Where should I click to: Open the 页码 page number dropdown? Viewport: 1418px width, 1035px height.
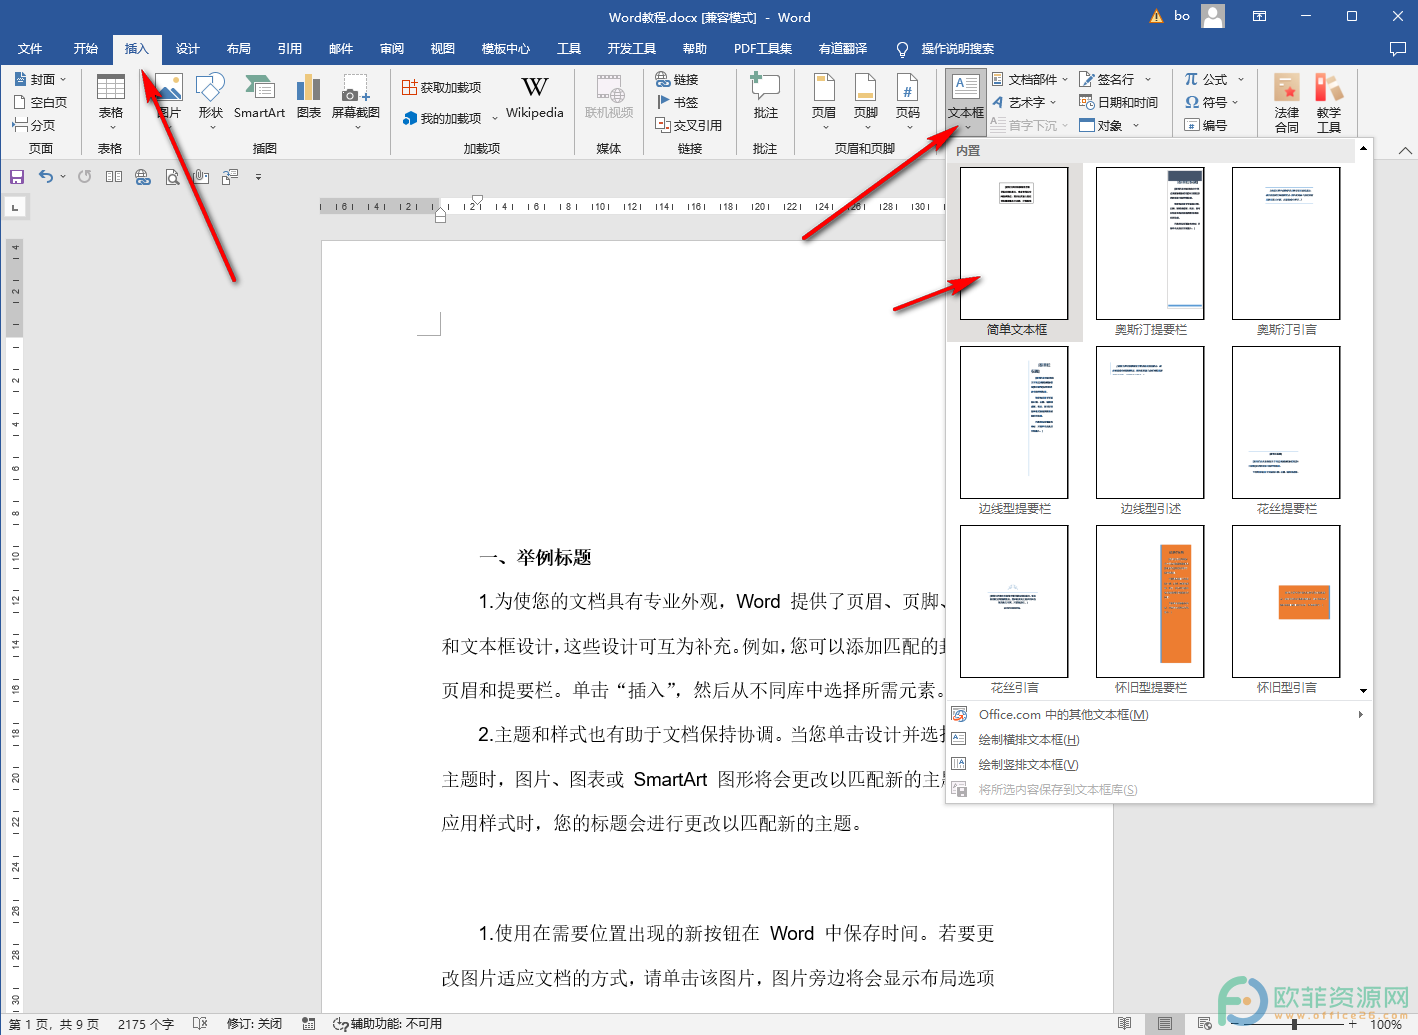click(x=908, y=102)
